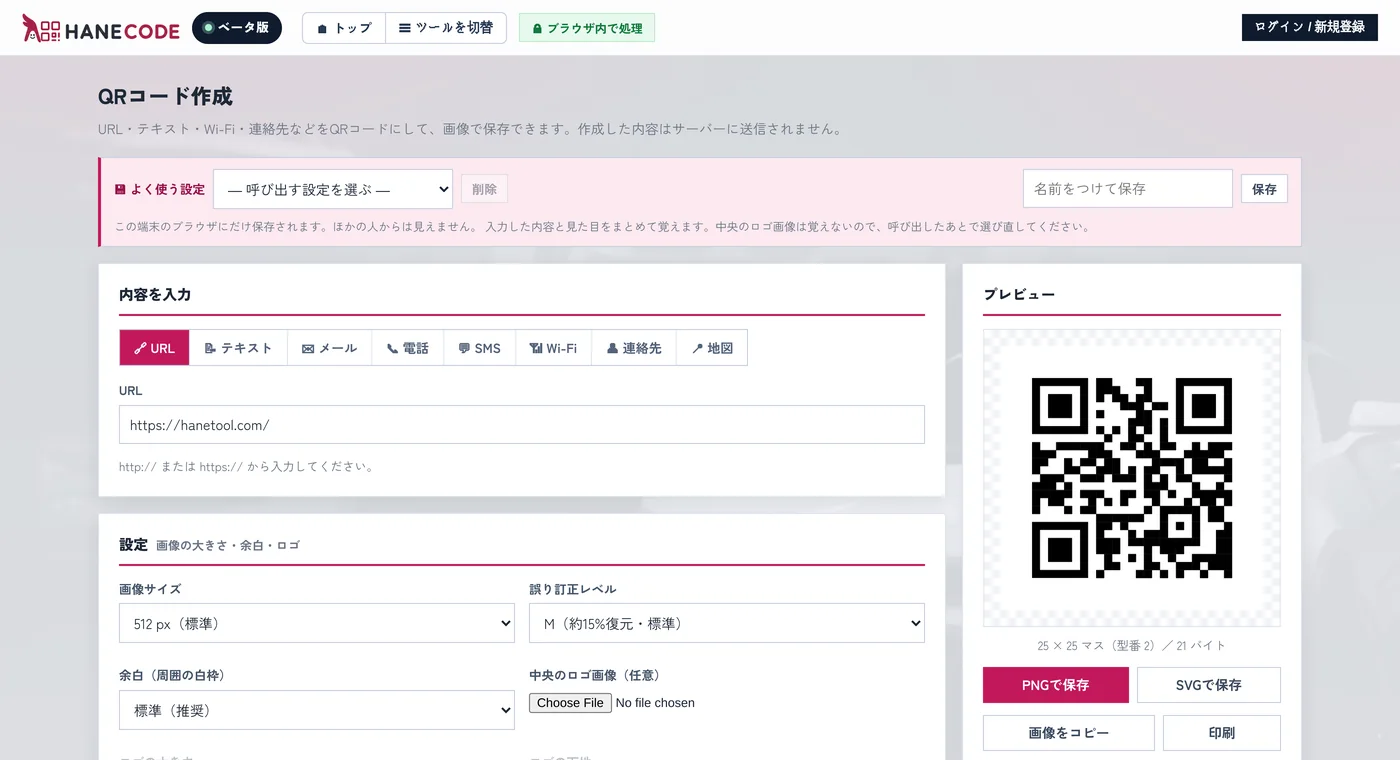Image resolution: width=1400 pixels, height=760 pixels.
Task: Open ログイン / 新規登録
Action: pos(1309,27)
